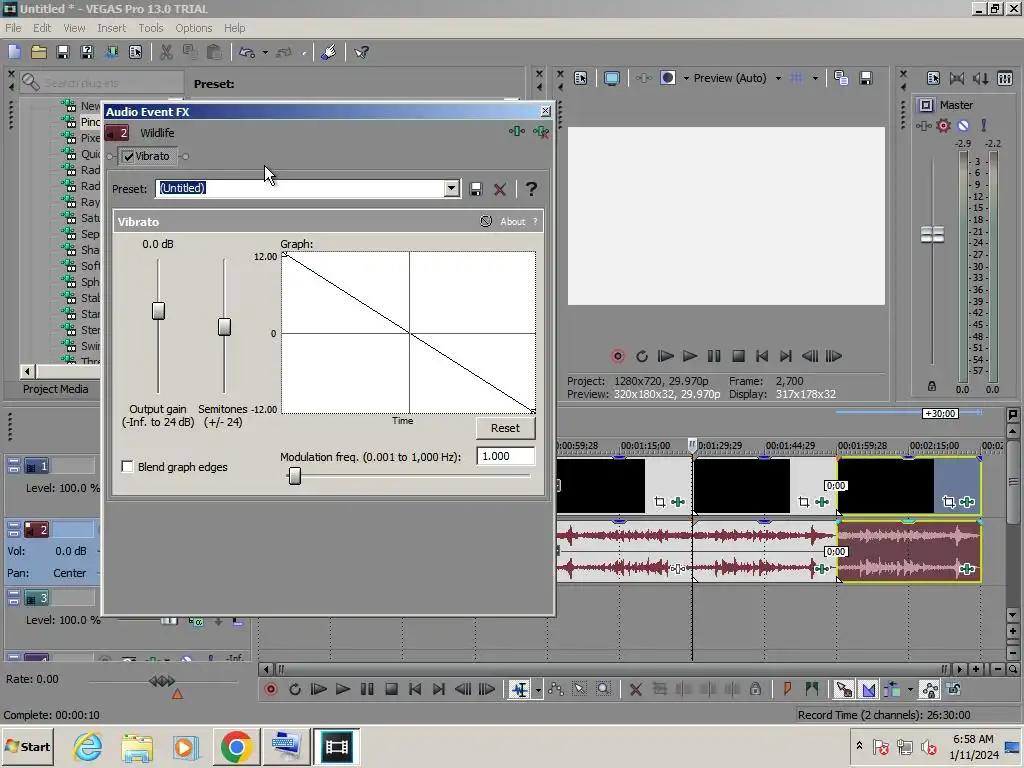
Task: Click the Paste clipboard icon
Action: pos(214,52)
